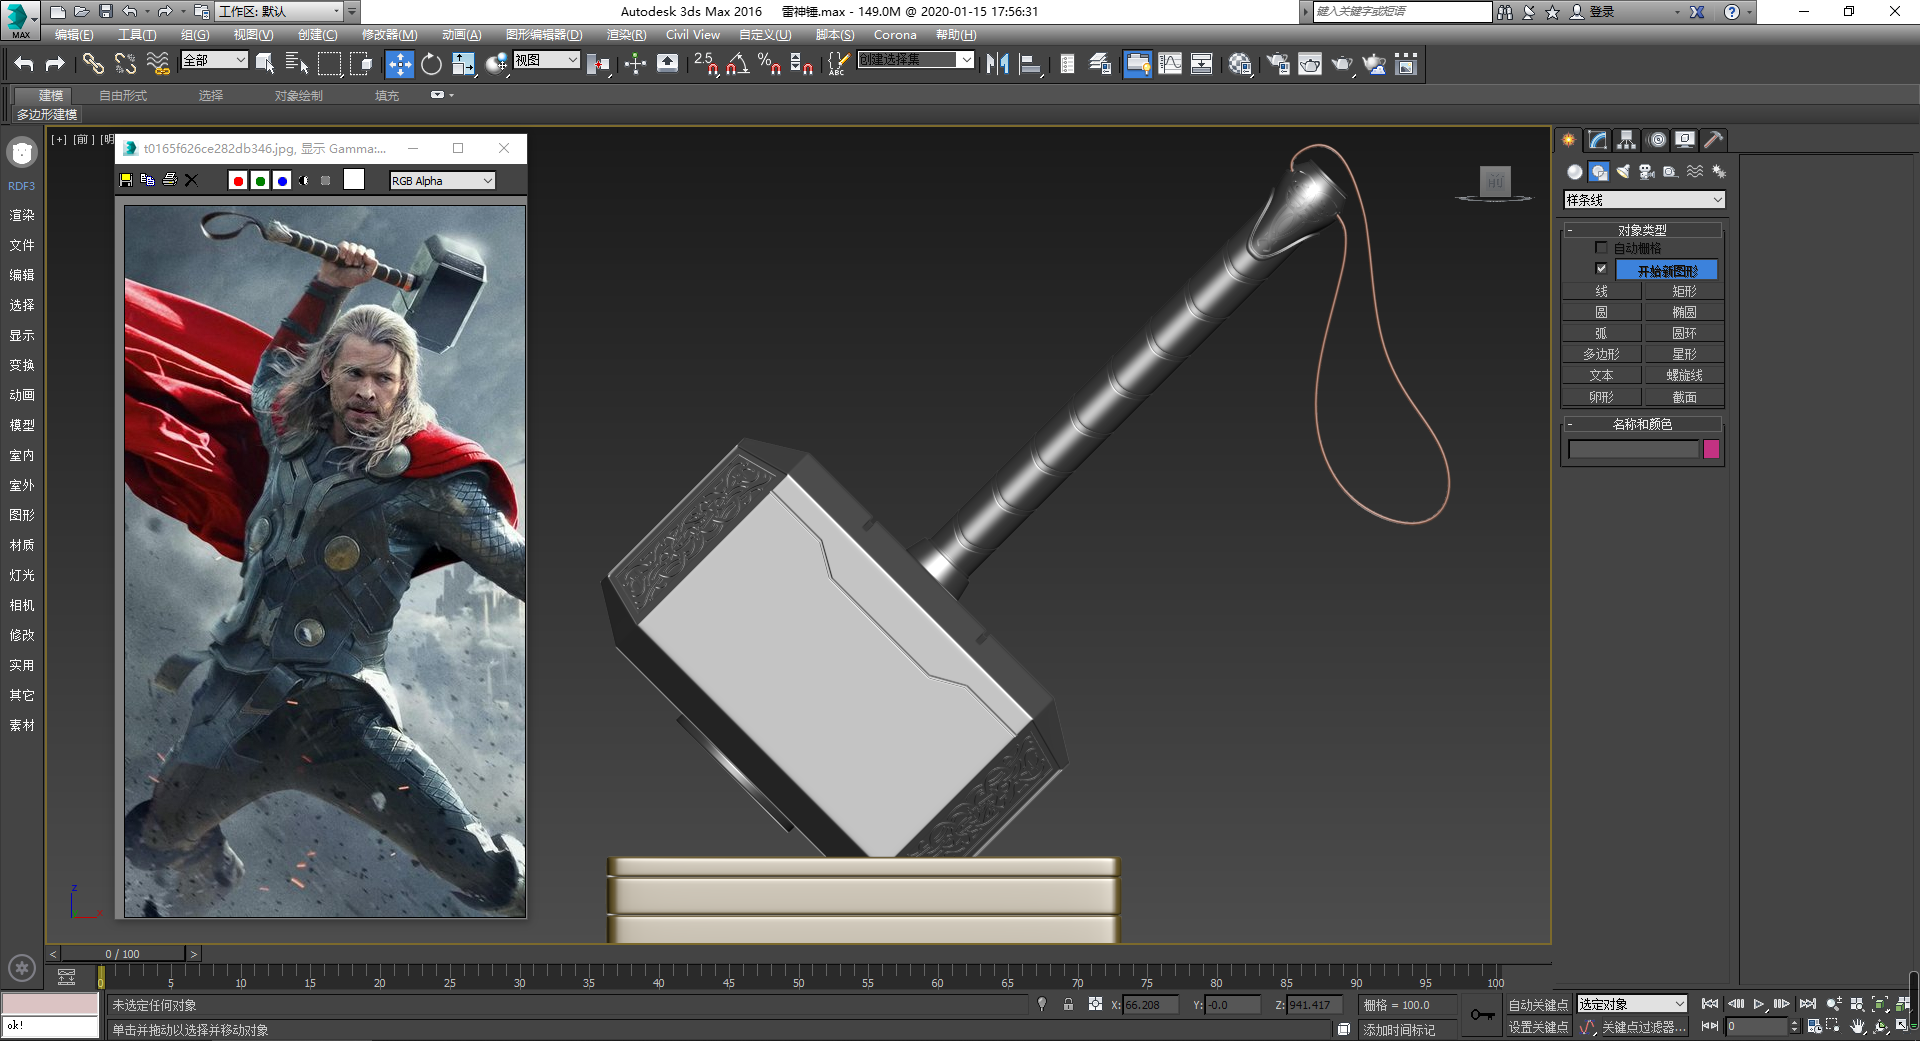
Task: Expand the 样条线 dropdown
Action: pos(1644,200)
